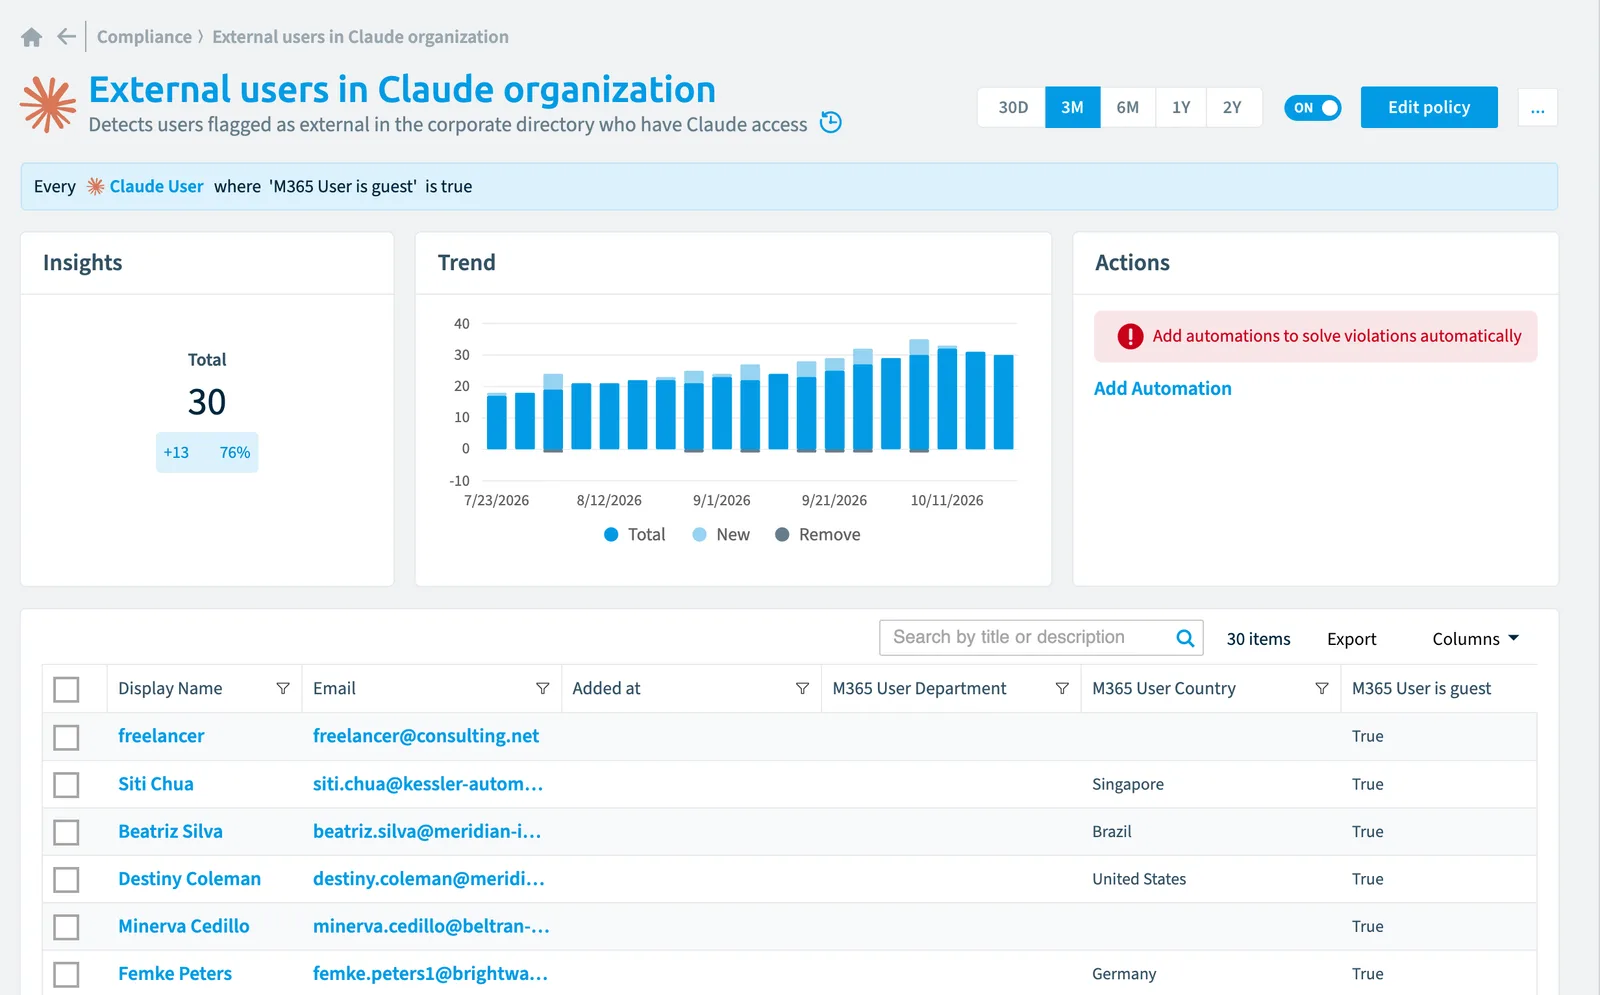Screen dimensions: 1600x995
Task: Turn off the policy ON toggle
Action: click(x=1313, y=108)
